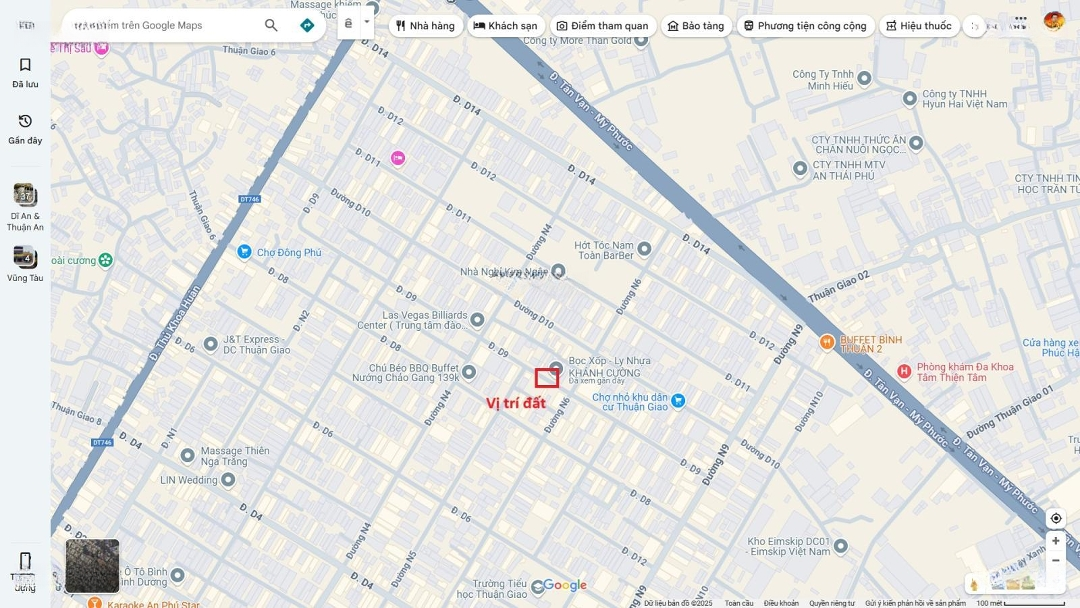This screenshot has width=1080, height=608.
Task: Center map on my location
Action: tap(1055, 518)
